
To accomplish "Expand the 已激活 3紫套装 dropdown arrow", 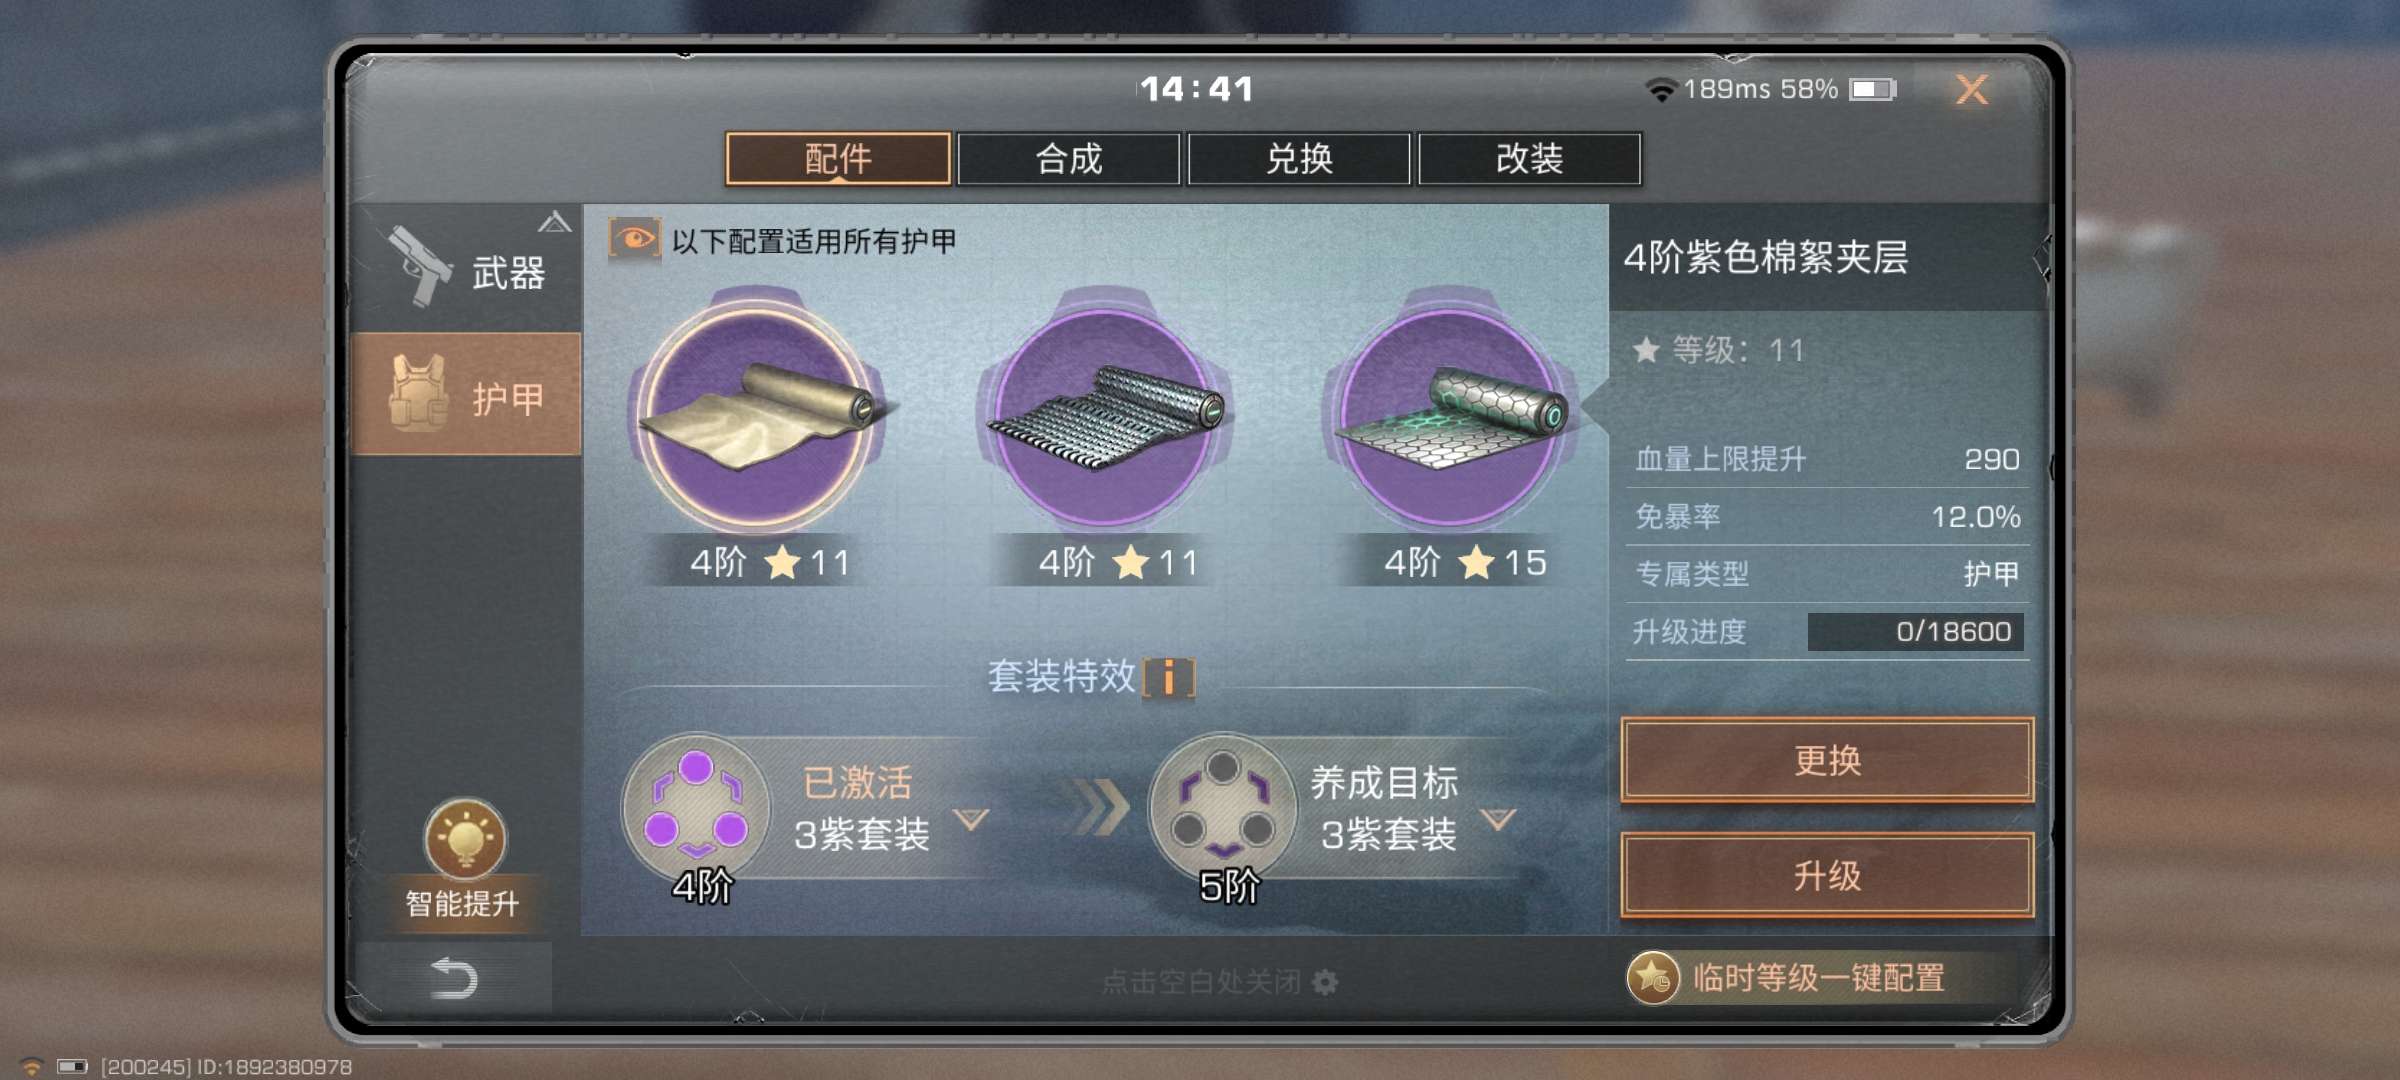I will point(971,819).
